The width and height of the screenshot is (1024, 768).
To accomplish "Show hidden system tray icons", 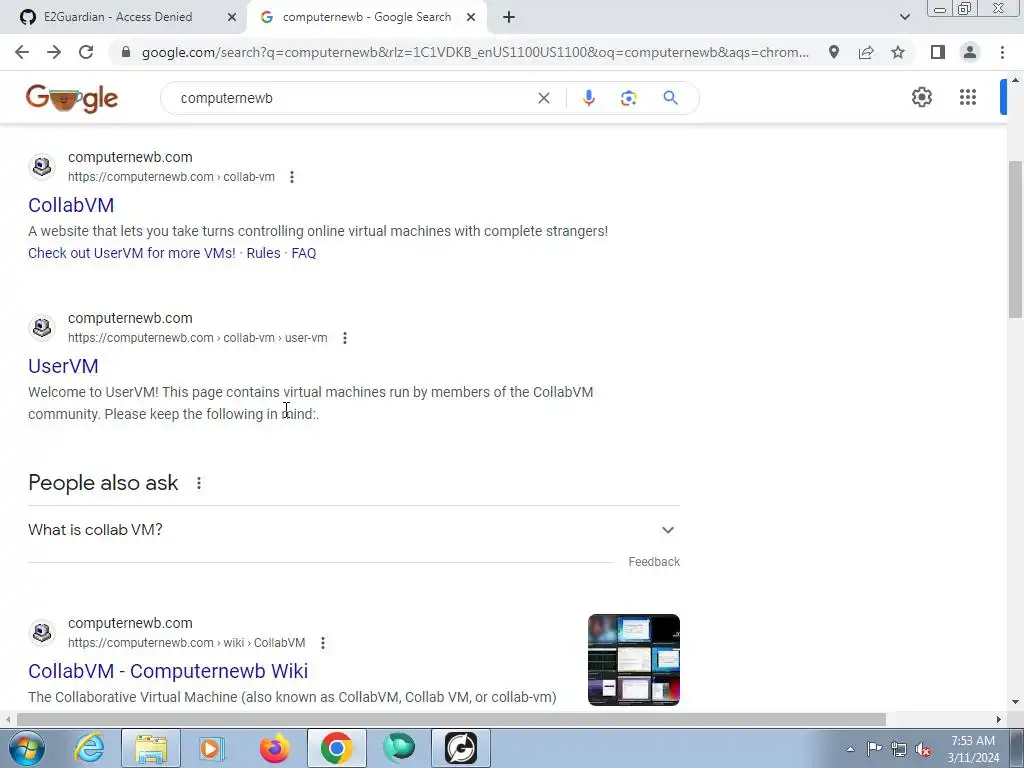I will (x=850, y=749).
